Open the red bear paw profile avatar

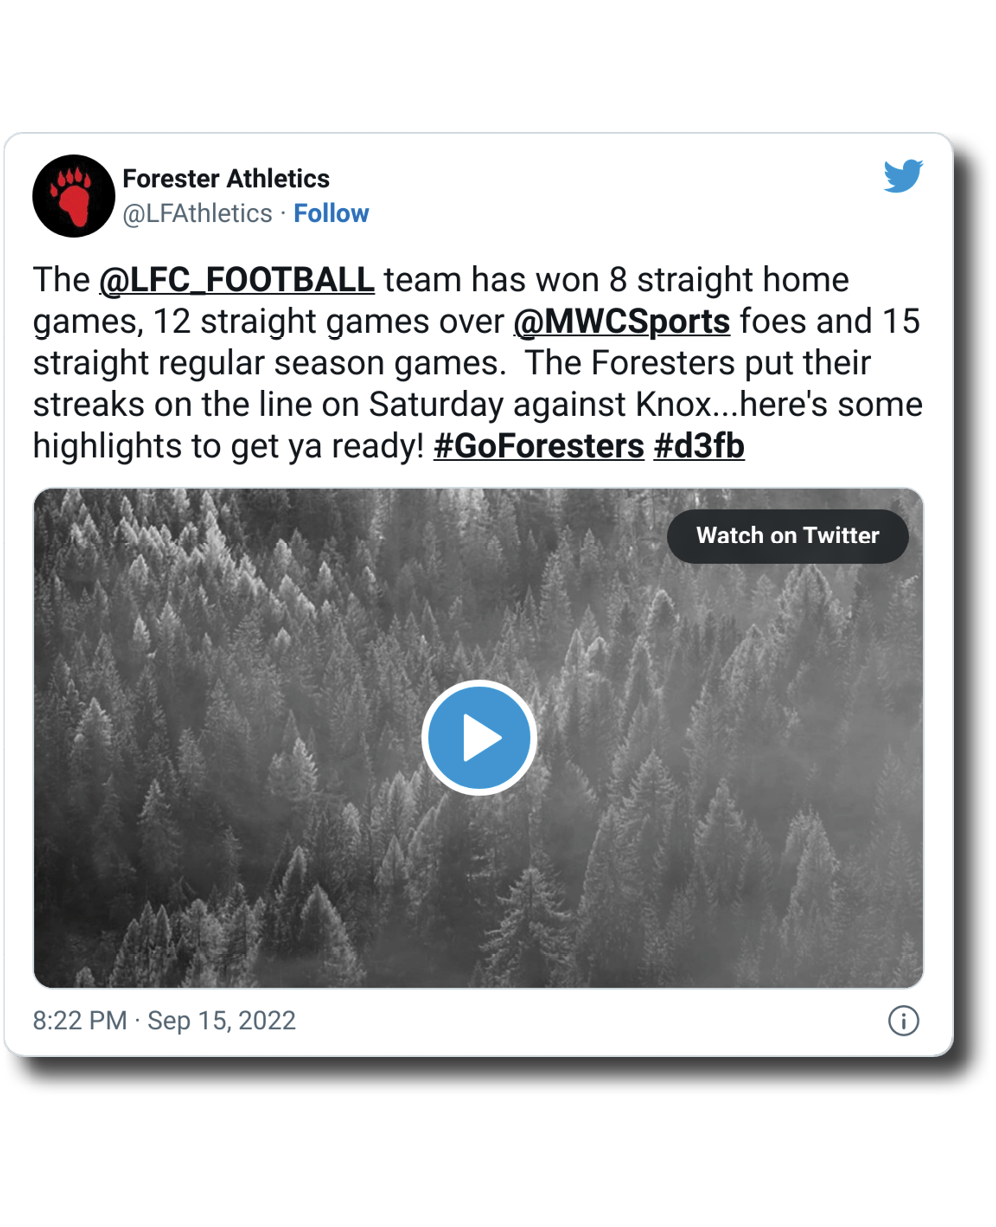(74, 195)
